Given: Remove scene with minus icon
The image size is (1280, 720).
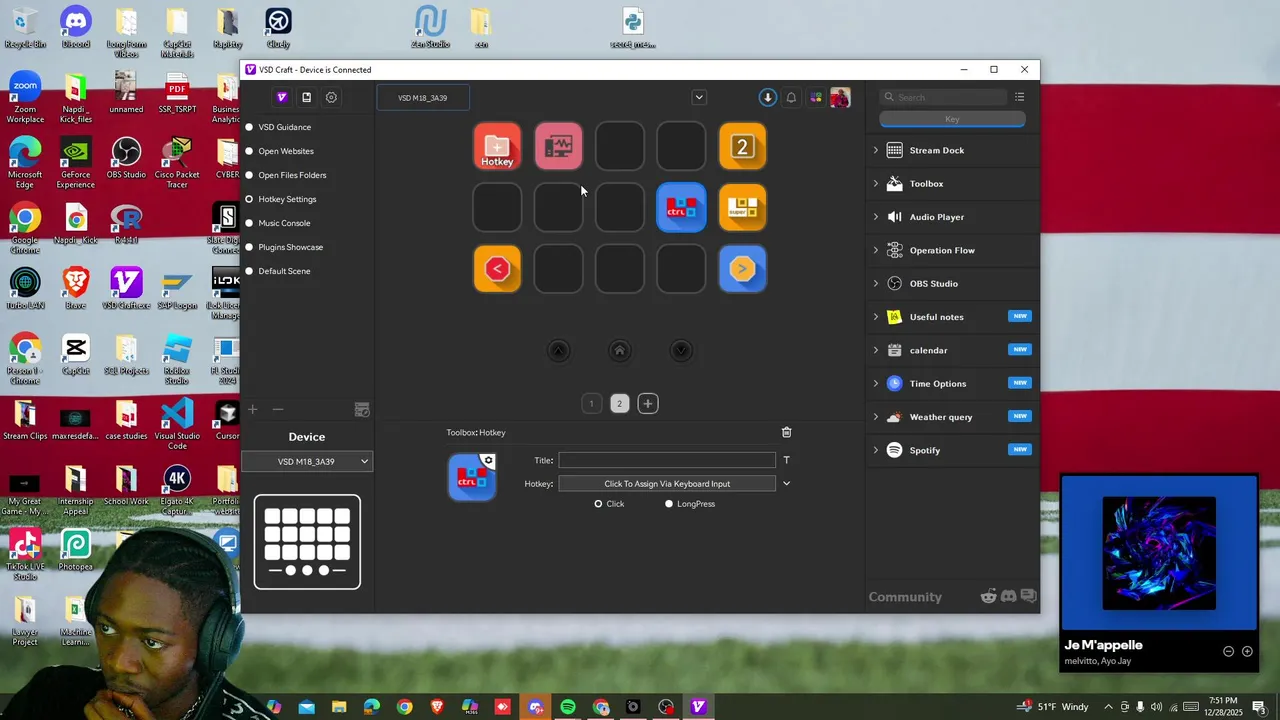Looking at the screenshot, I should [278, 409].
